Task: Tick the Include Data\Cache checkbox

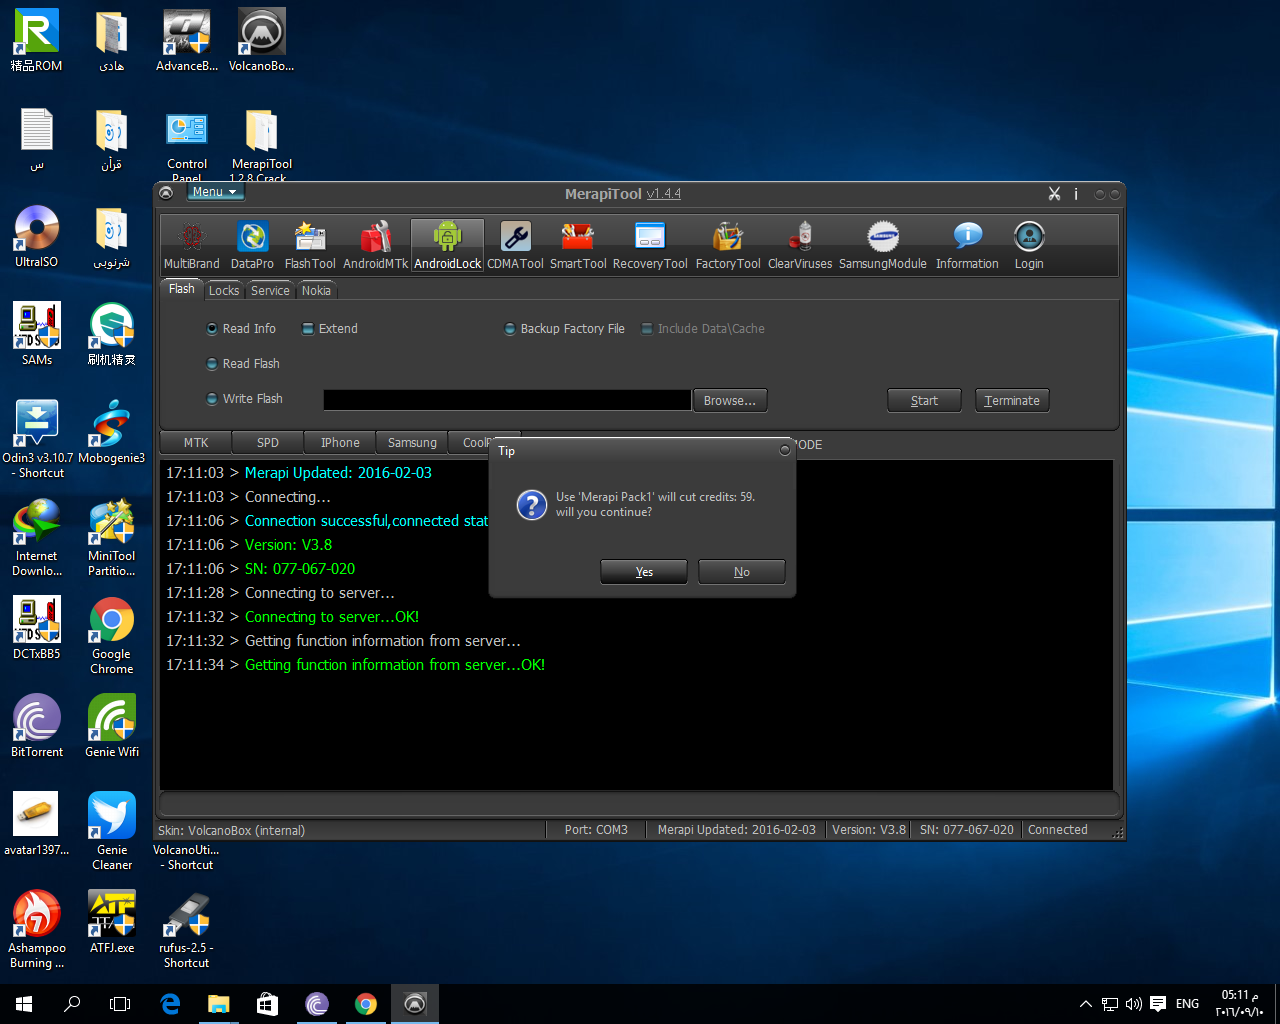Action: [x=704, y=329]
